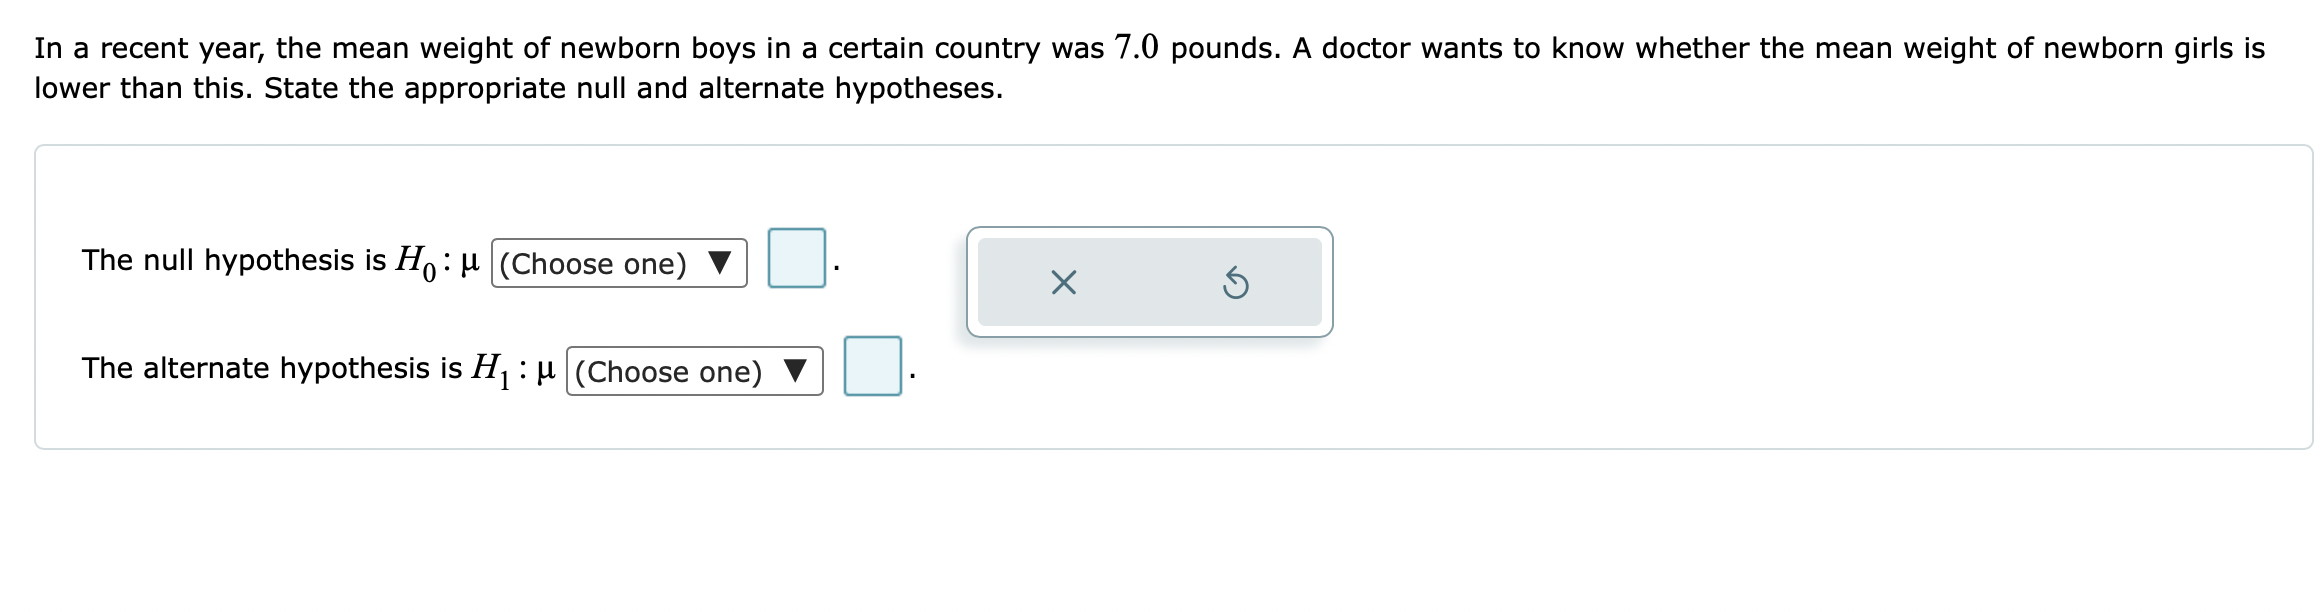The image size is (2324, 612).
Task: Tap the revert-changes icon next to the X
Action: pos(1237,284)
